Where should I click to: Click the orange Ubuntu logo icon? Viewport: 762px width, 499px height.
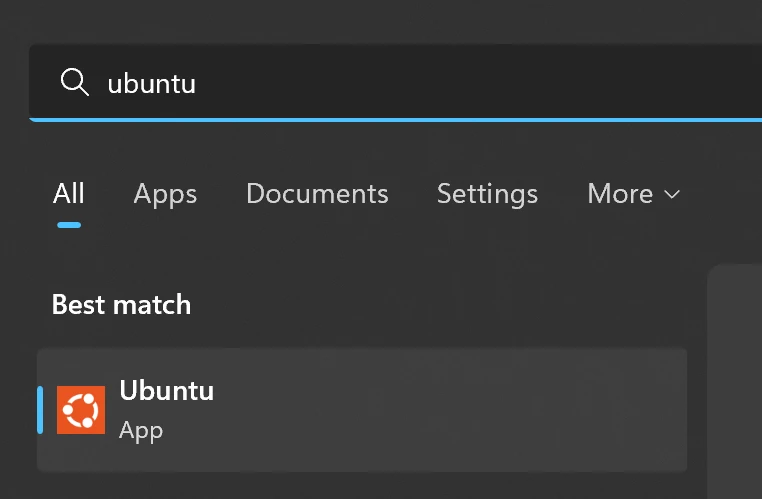81,410
